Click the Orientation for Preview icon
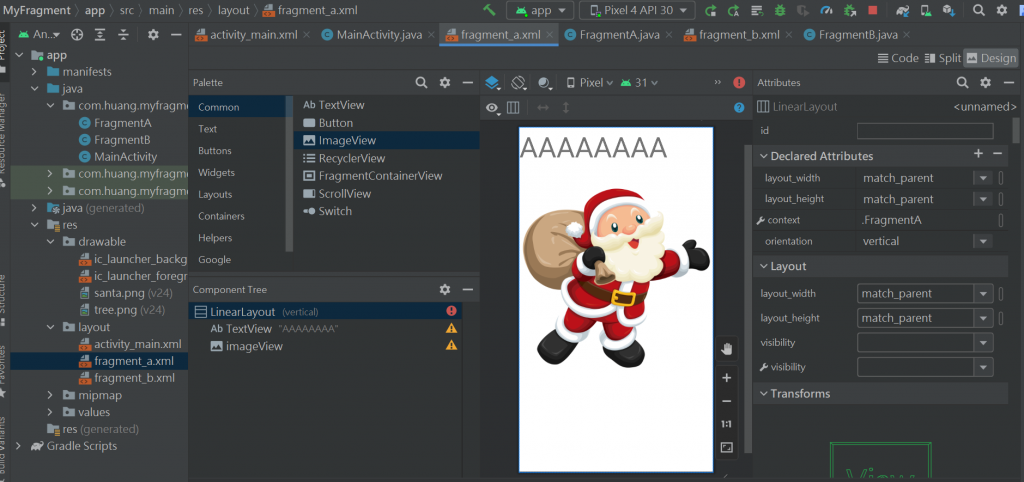1024x482 pixels. click(519, 82)
